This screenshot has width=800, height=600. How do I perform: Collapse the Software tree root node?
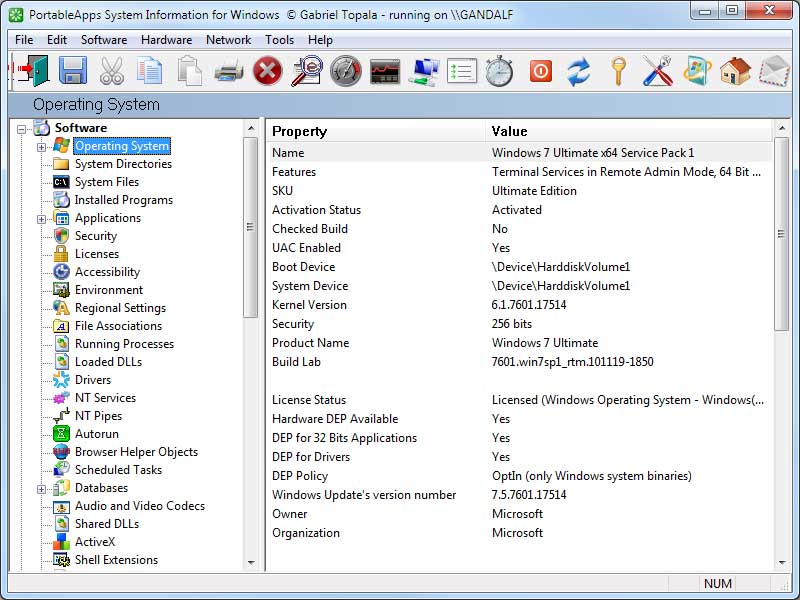click(x=22, y=128)
